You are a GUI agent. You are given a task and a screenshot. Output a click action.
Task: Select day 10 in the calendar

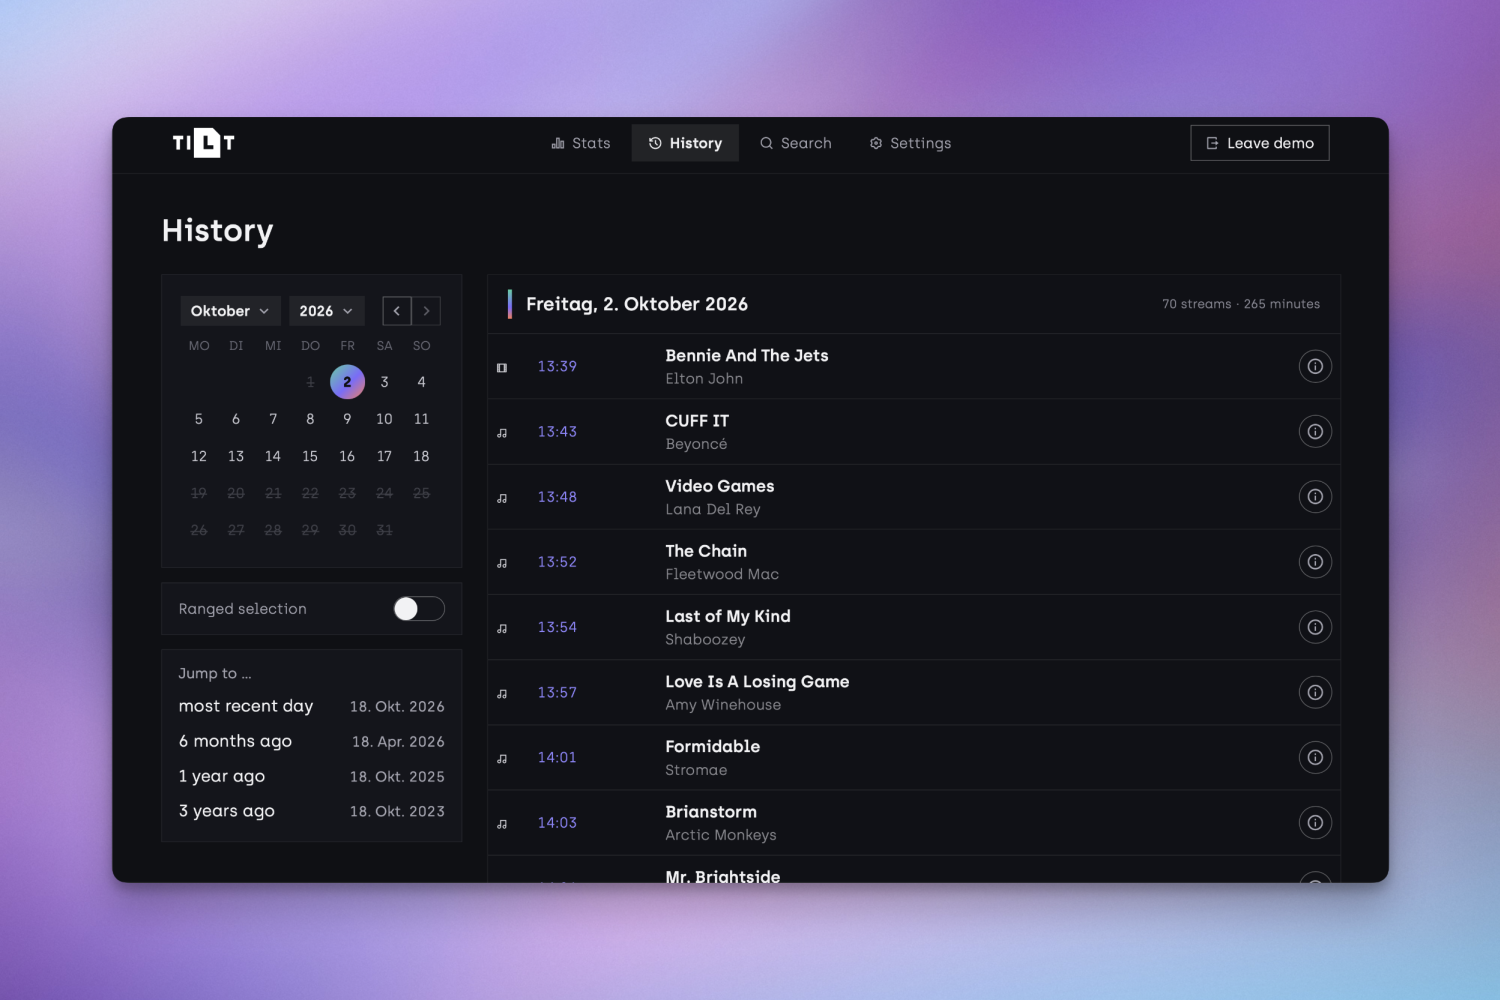tap(384, 419)
